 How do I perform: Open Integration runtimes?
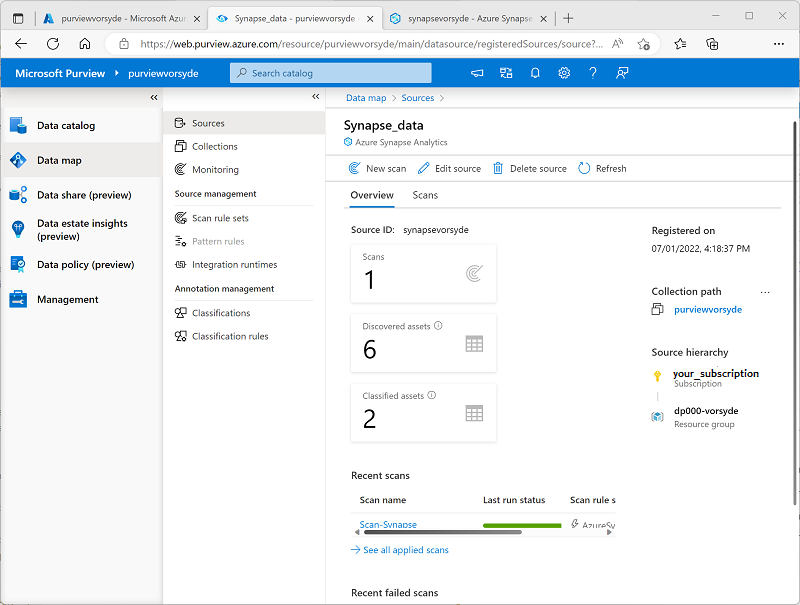click(x=244, y=264)
